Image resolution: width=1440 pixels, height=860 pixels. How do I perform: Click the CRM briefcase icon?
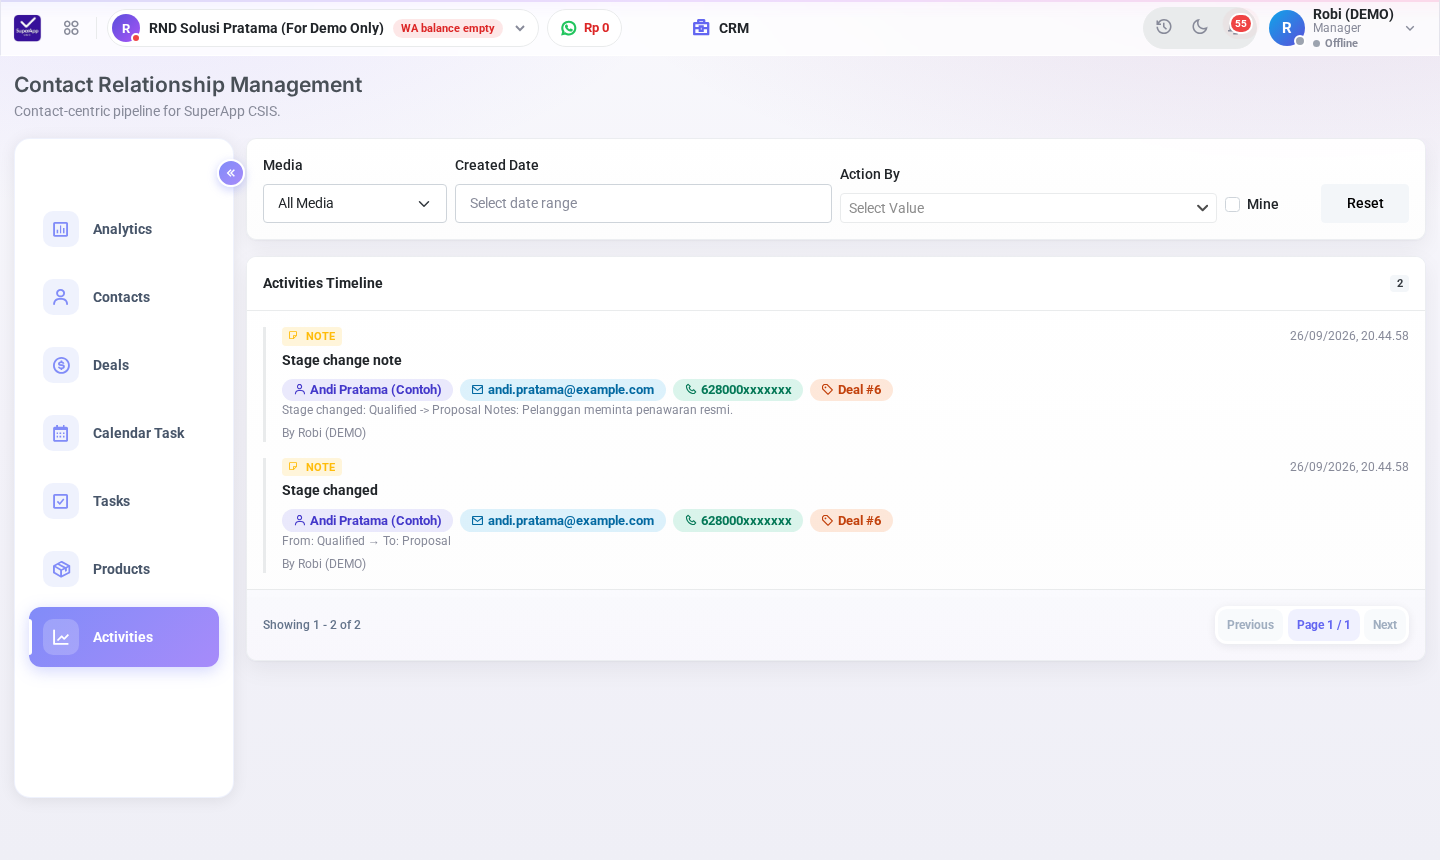coord(701,28)
